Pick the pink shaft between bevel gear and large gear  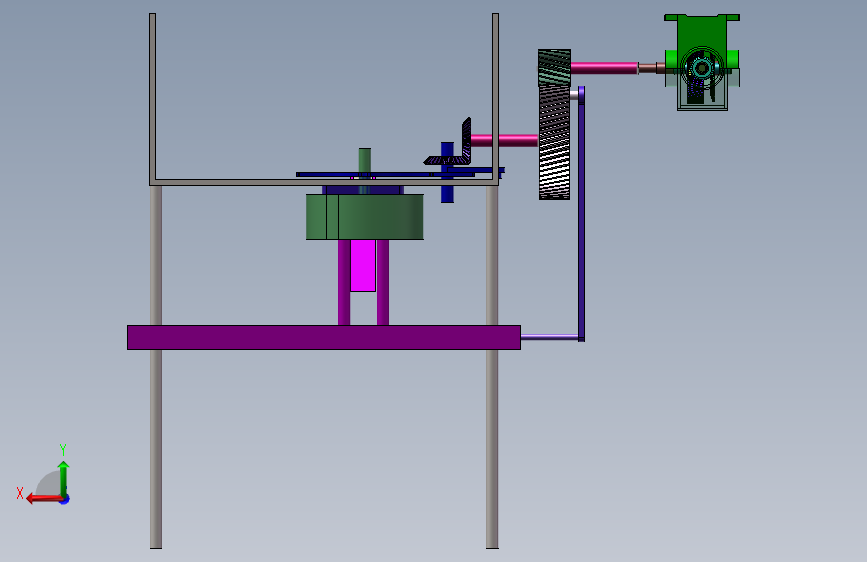click(504, 140)
